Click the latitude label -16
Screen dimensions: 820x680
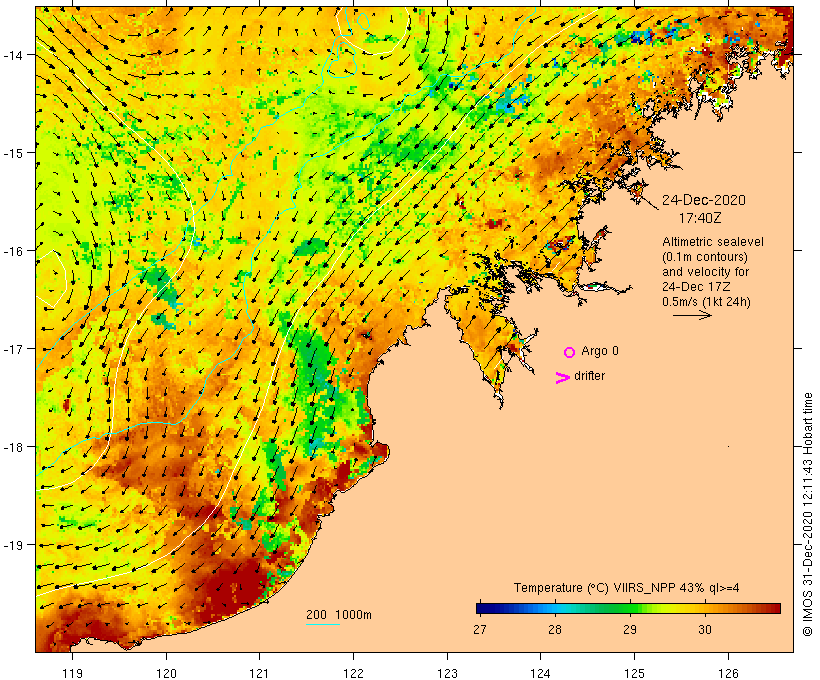(x=13, y=251)
